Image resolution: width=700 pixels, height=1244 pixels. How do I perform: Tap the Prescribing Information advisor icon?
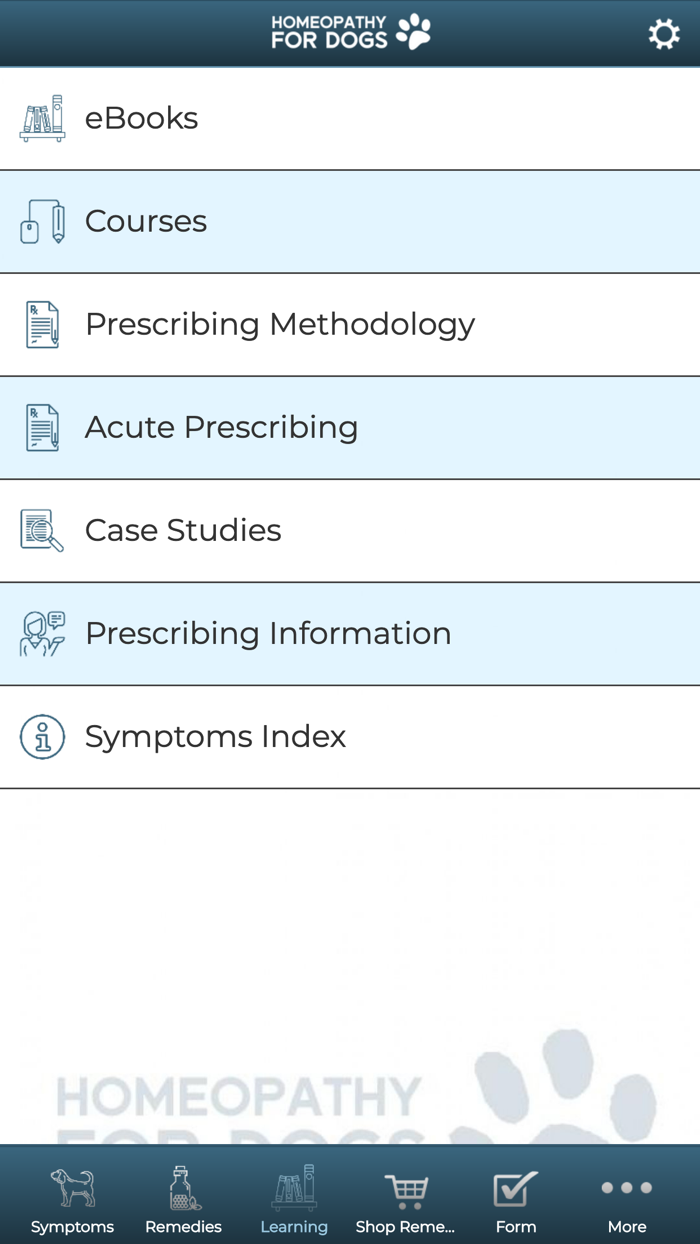point(42,634)
